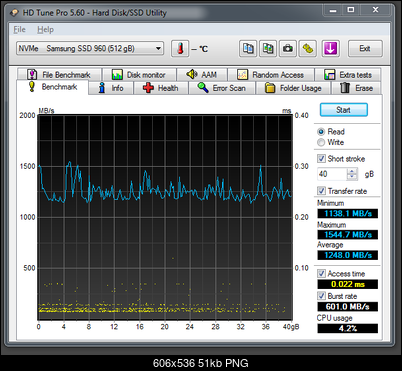
Task: Open the AAM tab
Action: pyautogui.click(x=202, y=75)
